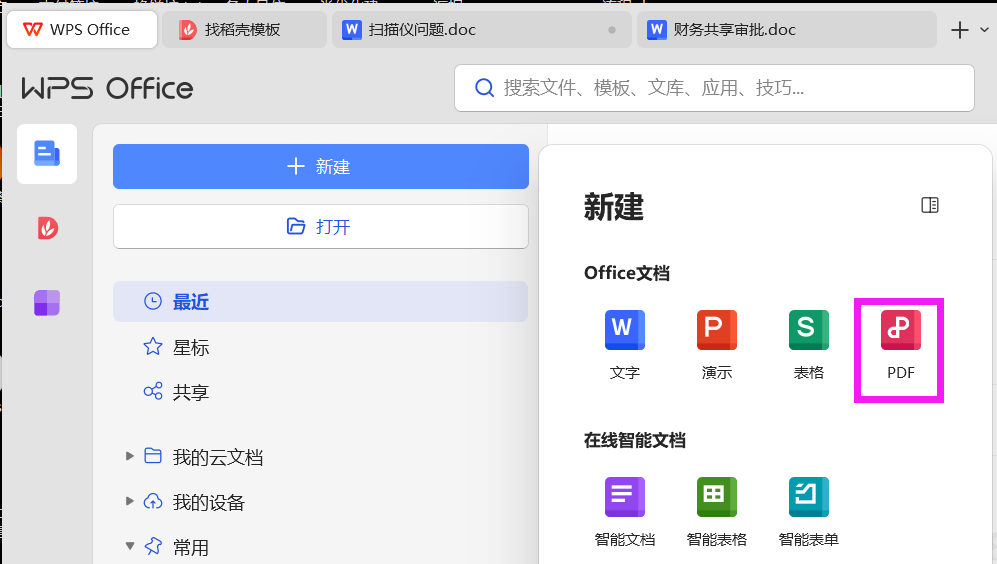Image resolution: width=997 pixels, height=564 pixels.
Task: Switch to the WPS Office home tab
Action: [82, 30]
